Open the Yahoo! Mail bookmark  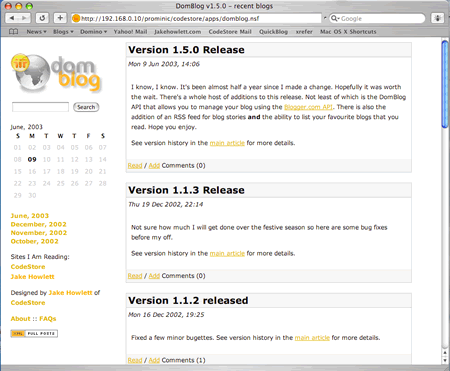click(130, 32)
